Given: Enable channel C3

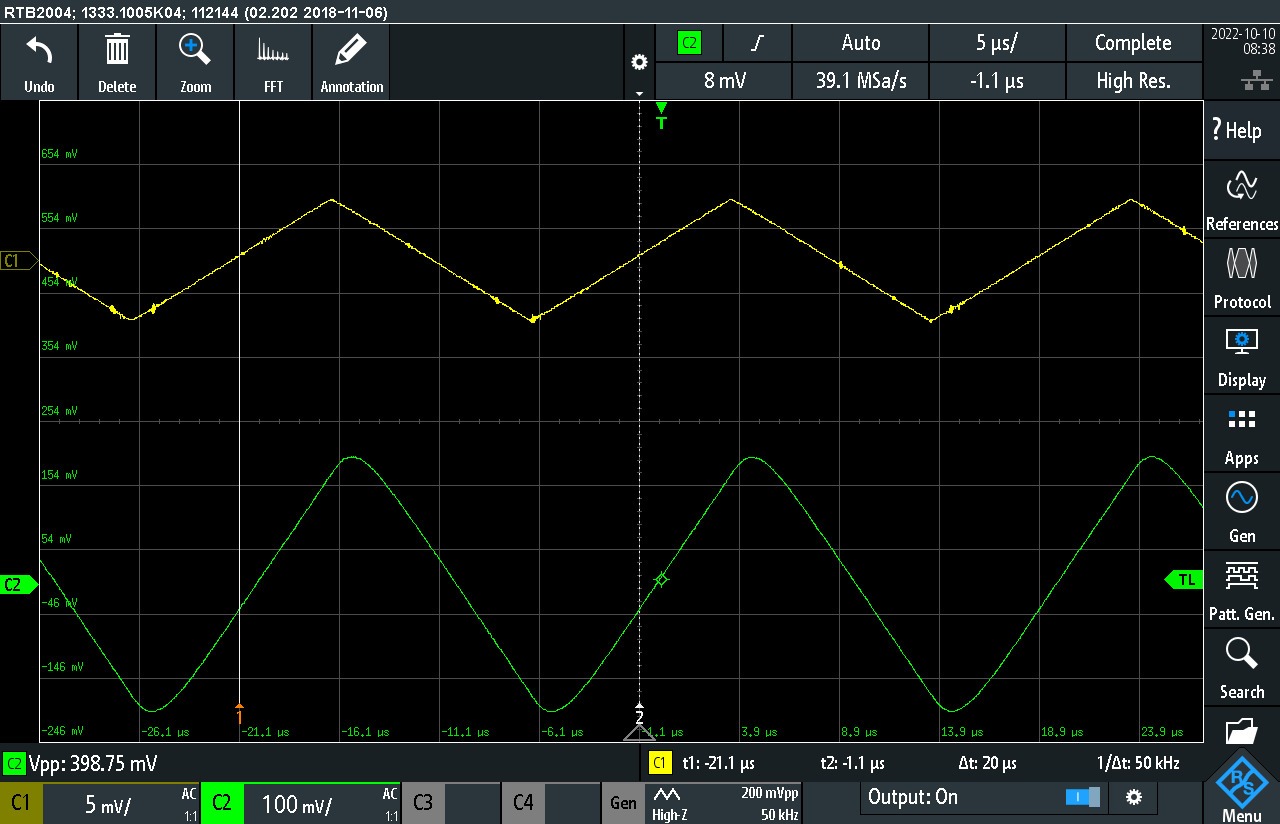Looking at the screenshot, I should click(423, 803).
